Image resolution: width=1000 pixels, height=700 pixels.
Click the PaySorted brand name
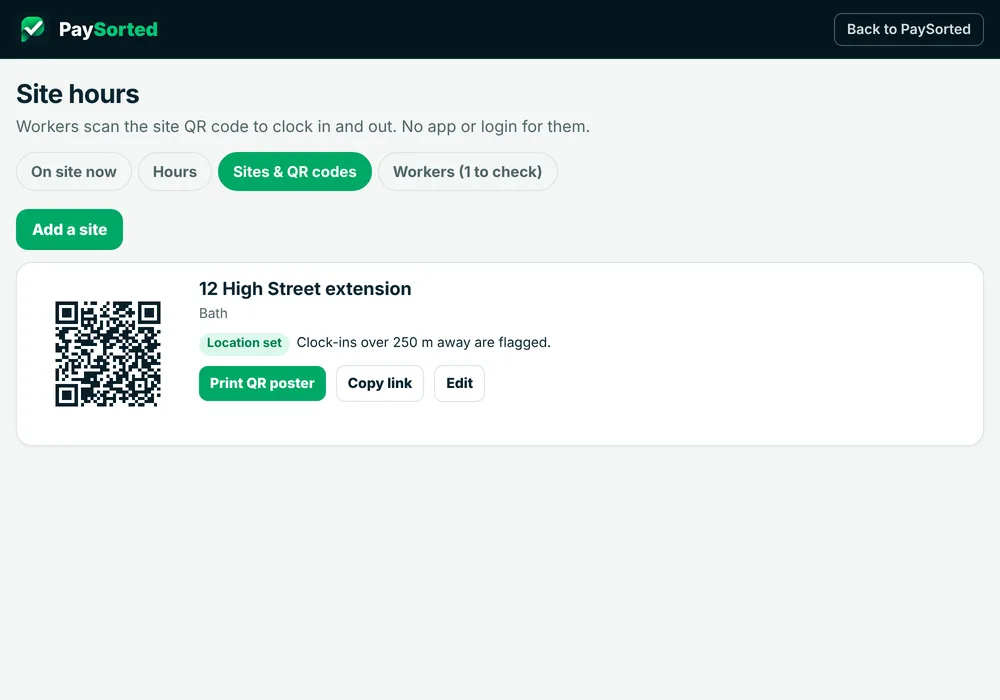click(x=108, y=29)
